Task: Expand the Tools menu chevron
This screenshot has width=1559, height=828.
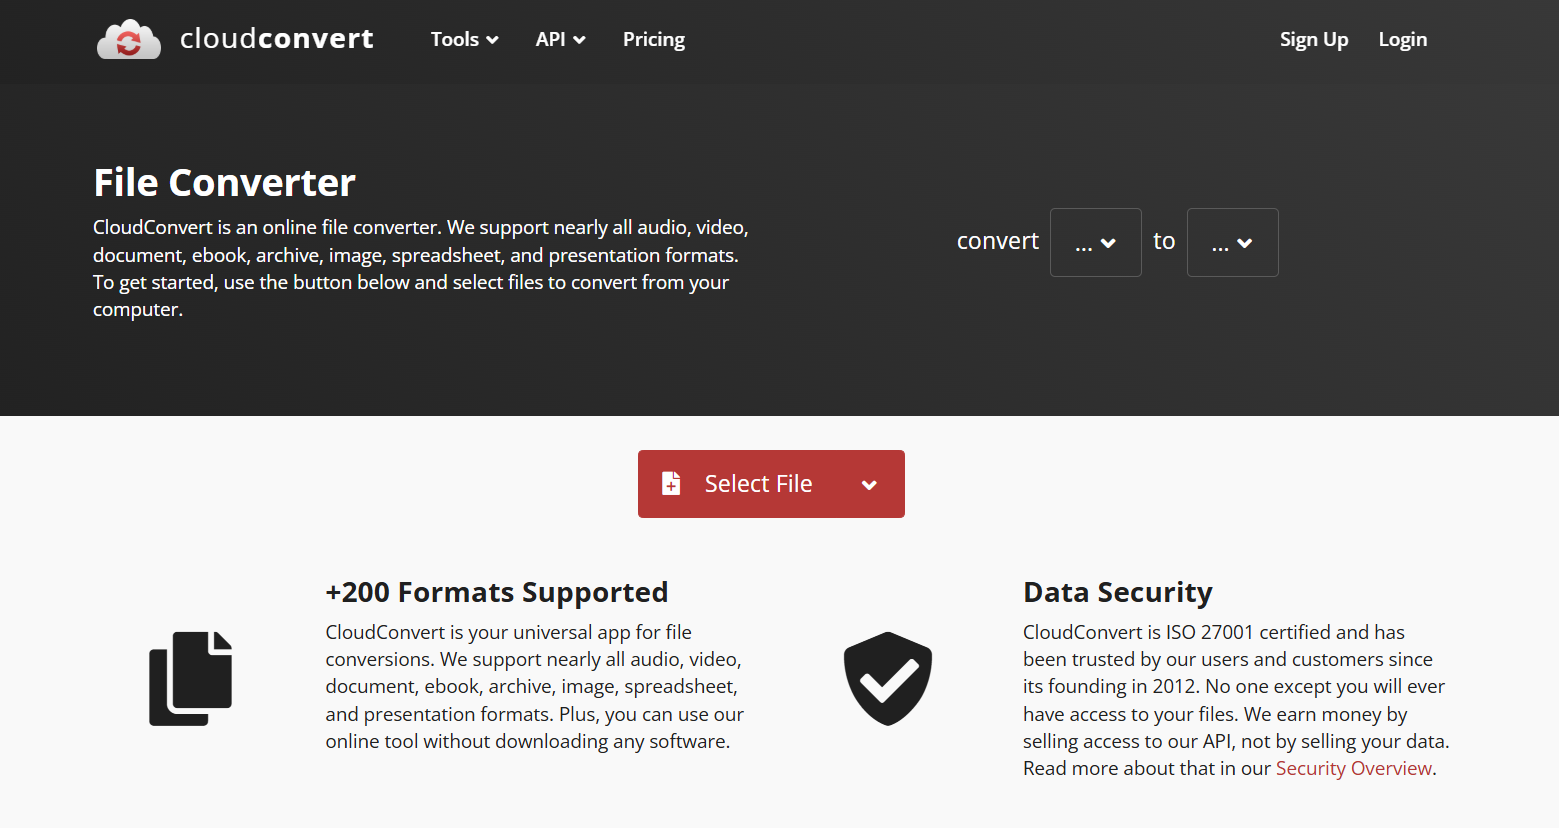Action: (x=492, y=40)
